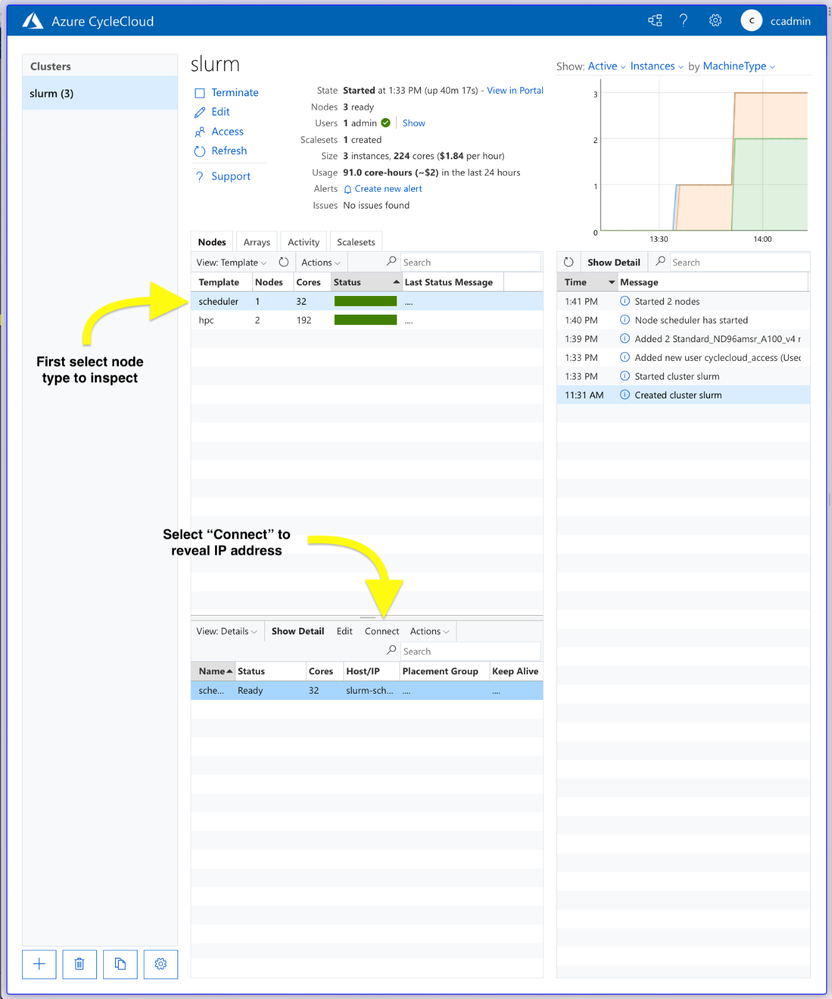Switch to the Scalesets tab
832x999 pixels.
coord(355,242)
